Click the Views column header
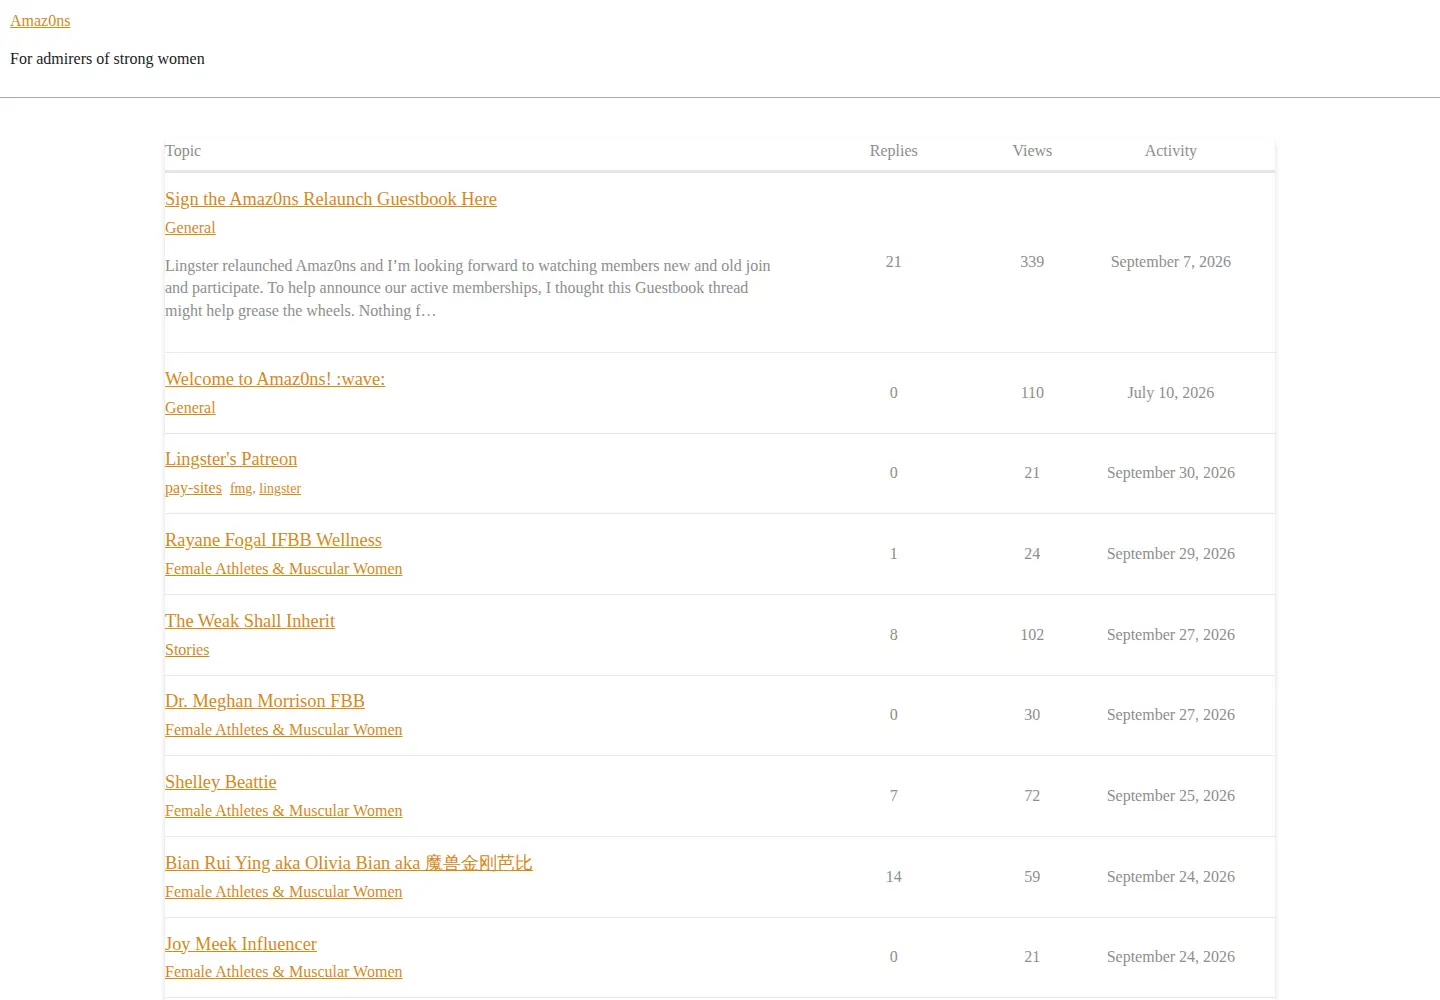This screenshot has height=1000, width=1440. point(1032,151)
